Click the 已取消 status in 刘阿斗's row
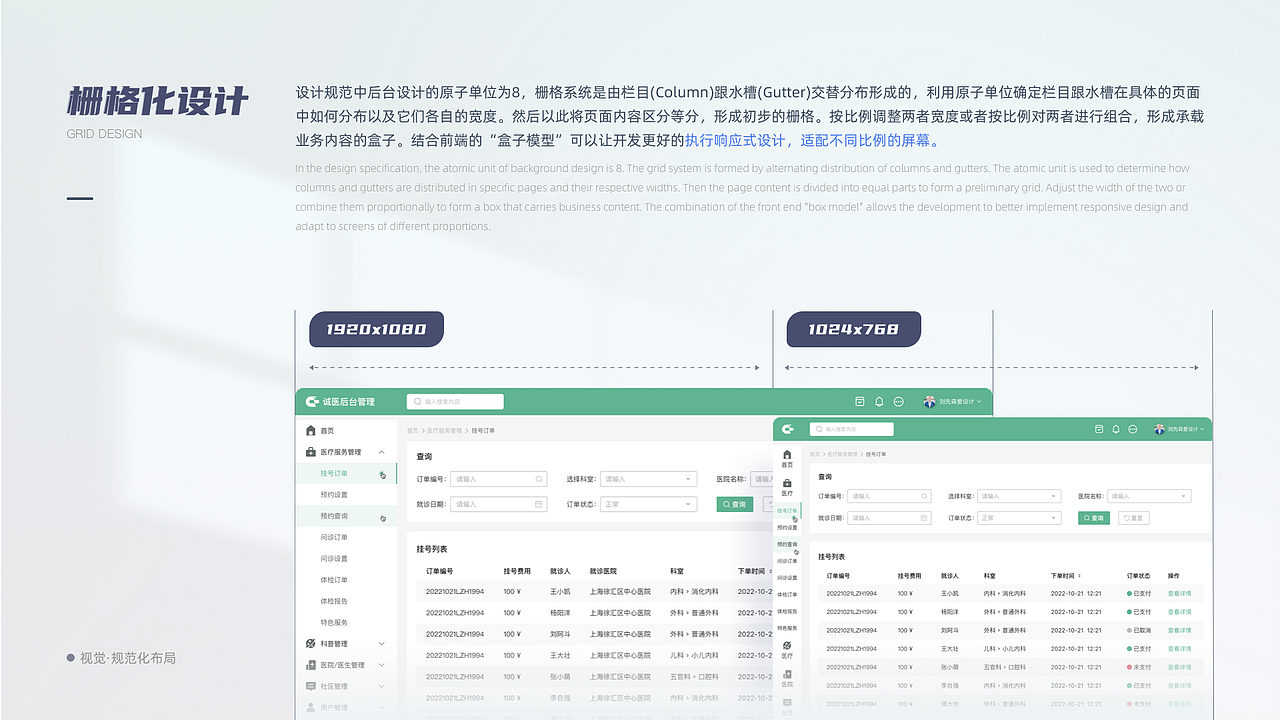Viewport: 1280px width, 720px height. coord(1138,630)
